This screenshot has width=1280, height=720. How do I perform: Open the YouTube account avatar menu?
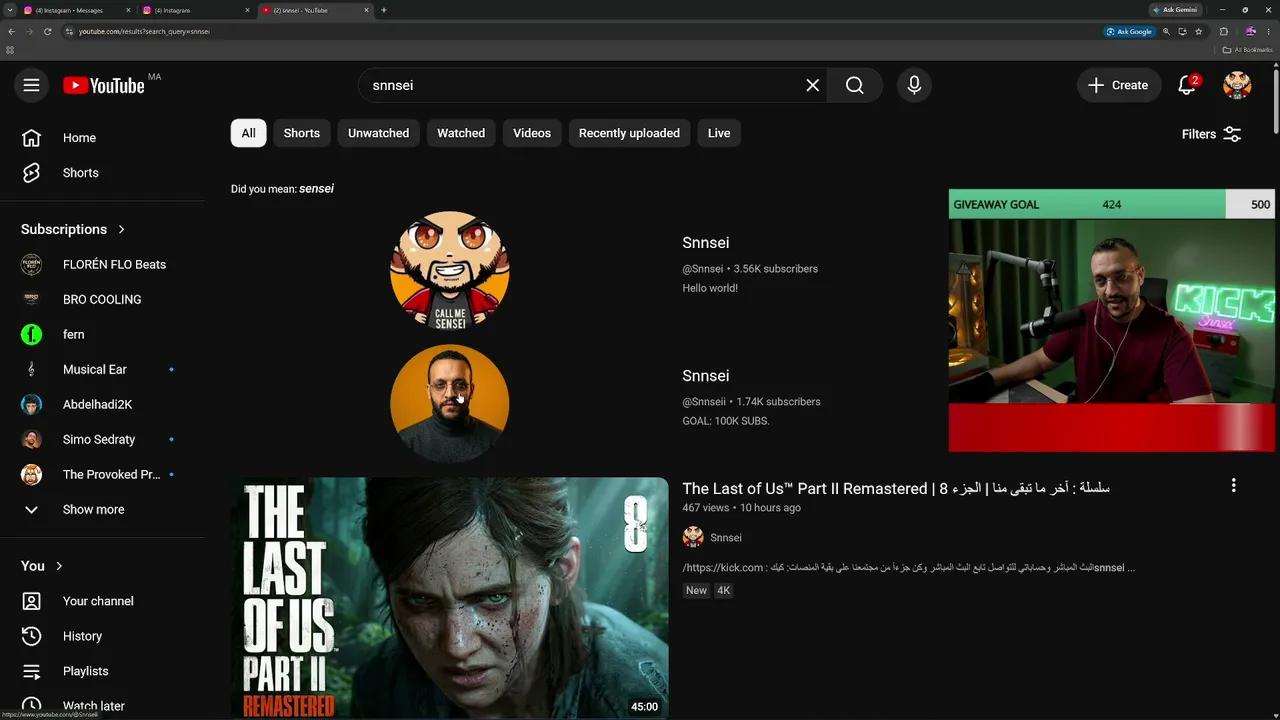pyautogui.click(x=1237, y=85)
